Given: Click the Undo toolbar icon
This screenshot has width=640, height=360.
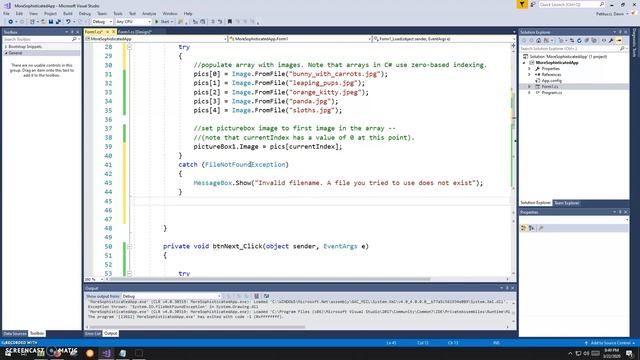Looking at the screenshot, I should point(68,22).
